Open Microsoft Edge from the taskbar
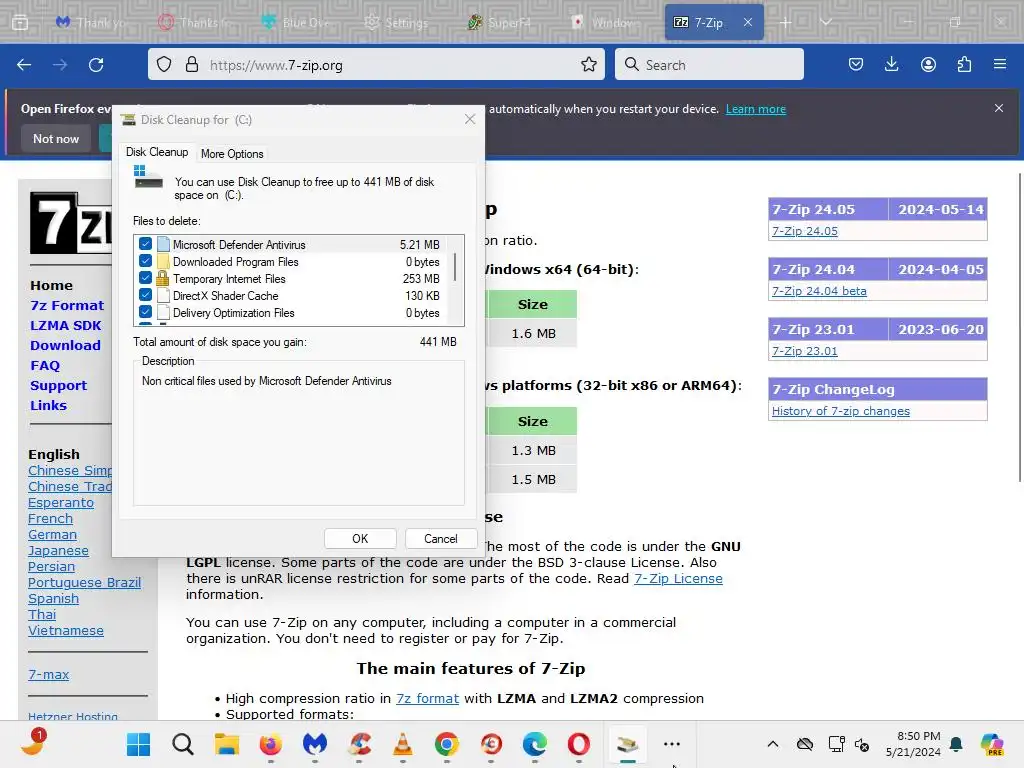The width and height of the screenshot is (1024, 768). pyautogui.click(x=535, y=744)
